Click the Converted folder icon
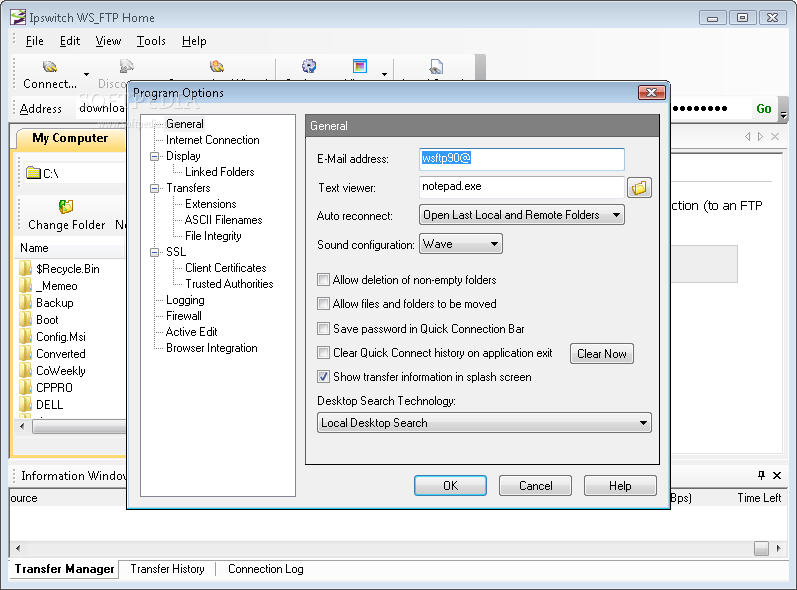The width and height of the screenshot is (797, 590). (x=25, y=353)
